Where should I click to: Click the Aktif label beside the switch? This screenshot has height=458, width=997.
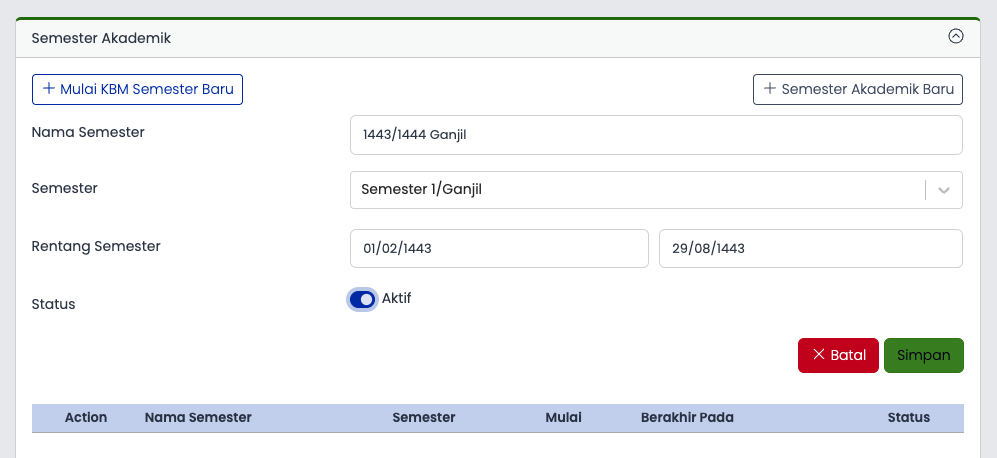tap(396, 298)
